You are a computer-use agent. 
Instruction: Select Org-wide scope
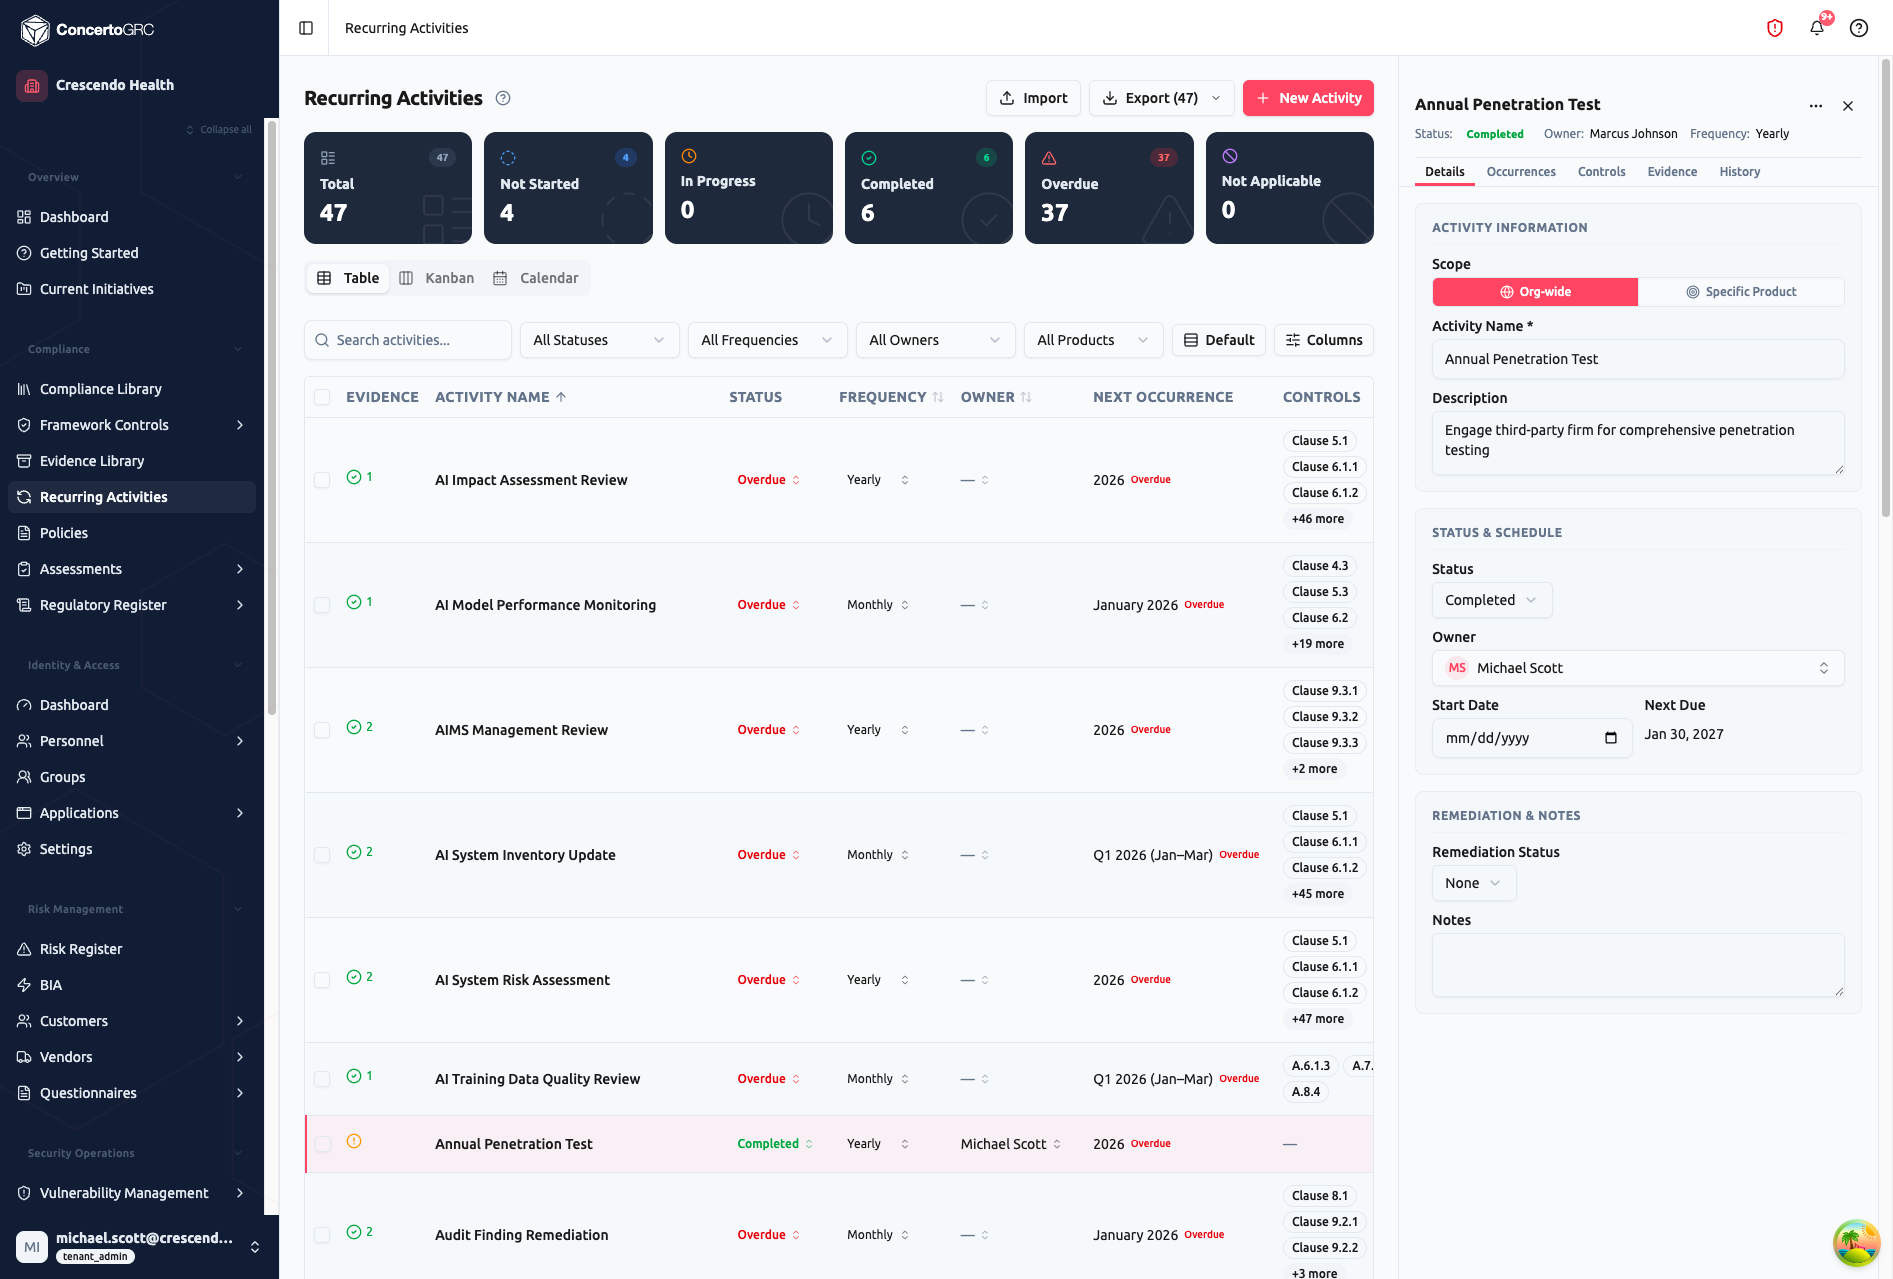[1535, 292]
